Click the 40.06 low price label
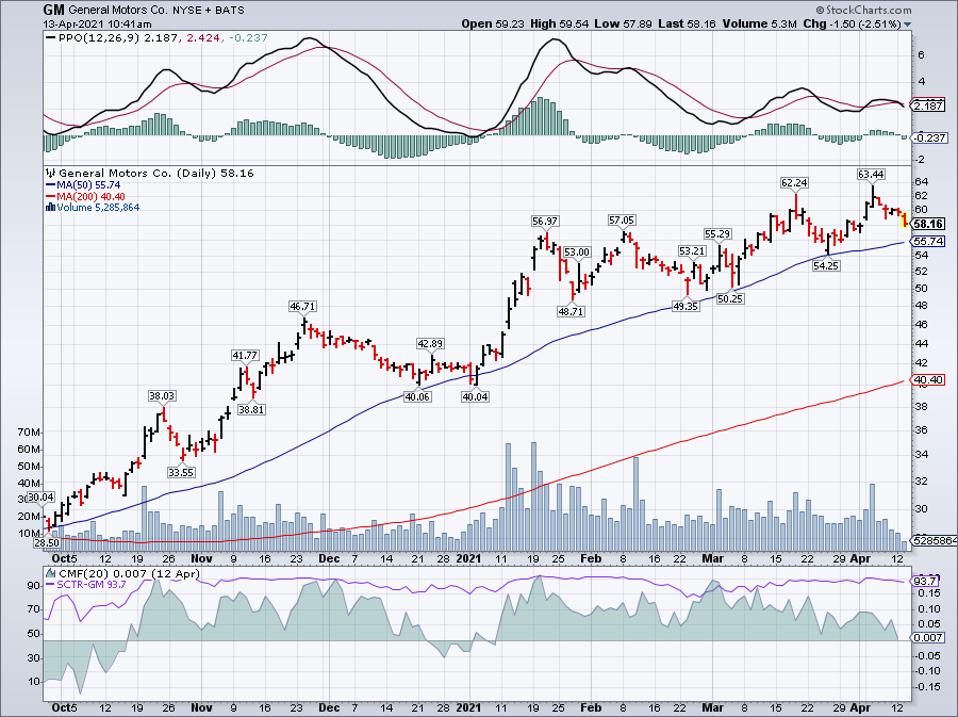The width and height of the screenshot is (958, 717). click(x=418, y=396)
